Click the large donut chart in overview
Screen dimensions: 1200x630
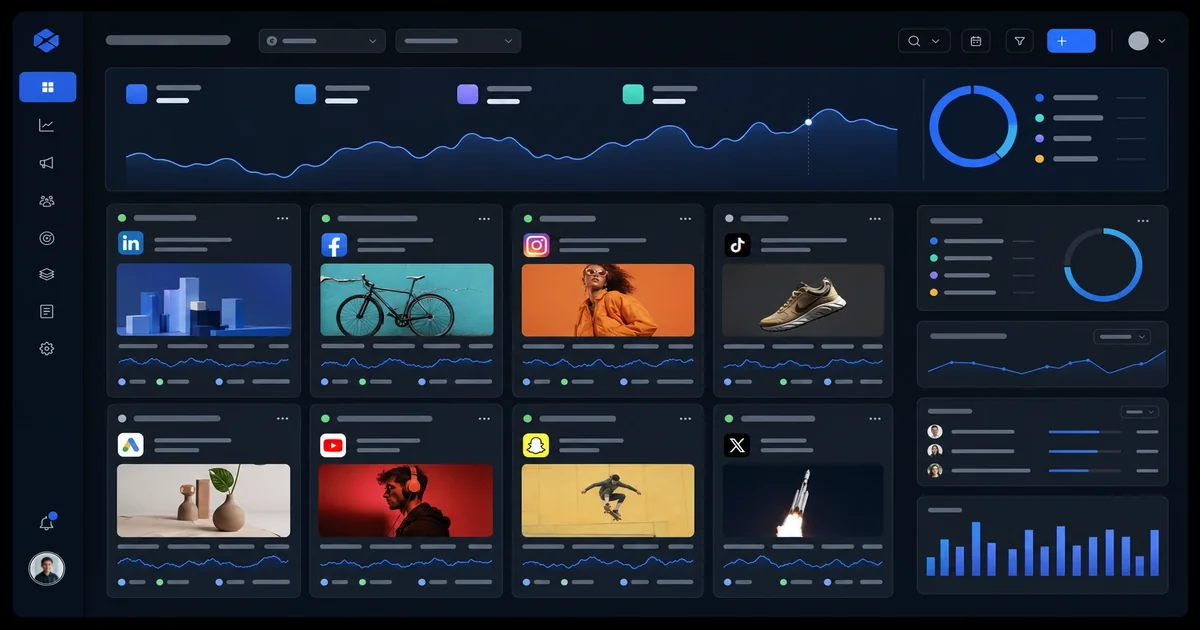click(973, 126)
